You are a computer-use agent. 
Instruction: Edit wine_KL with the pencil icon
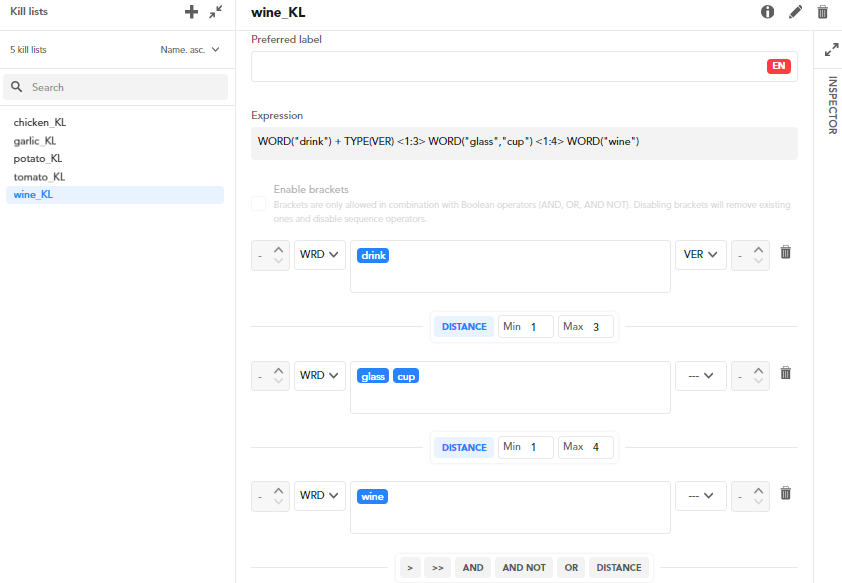(795, 12)
